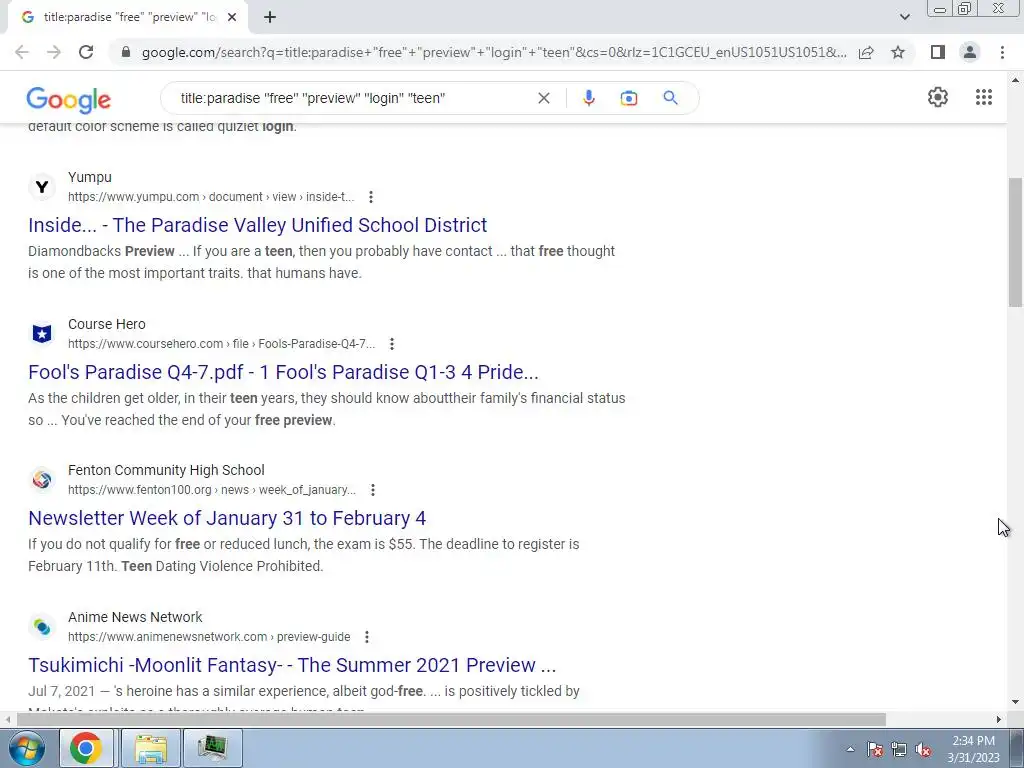1024x768 pixels.
Task: Click the Chrome address bar URL
Action: click(494, 52)
